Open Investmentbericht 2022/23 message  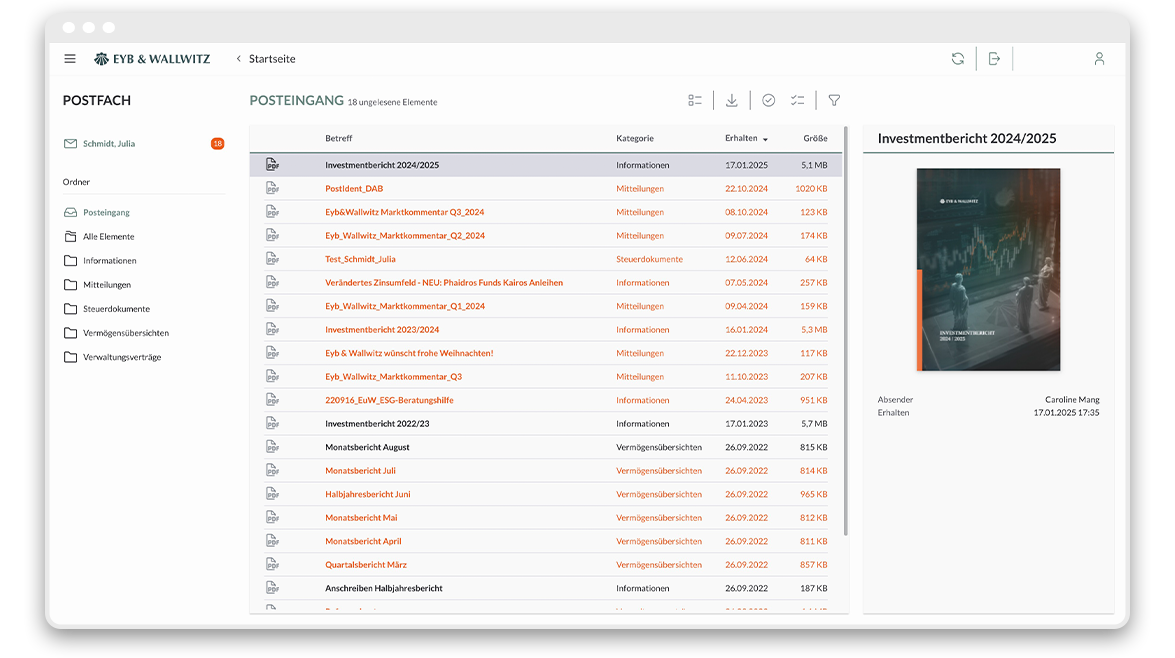(x=377, y=423)
